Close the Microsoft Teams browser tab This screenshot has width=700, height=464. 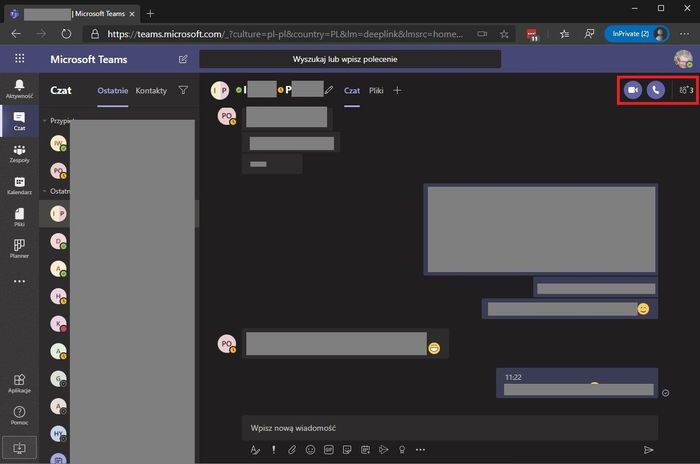point(132,14)
